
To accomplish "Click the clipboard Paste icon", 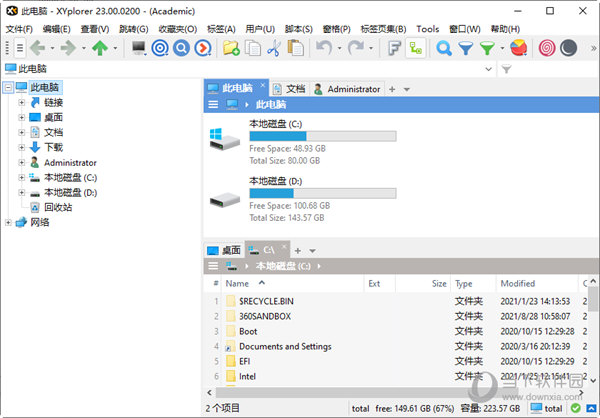I will coord(295,48).
